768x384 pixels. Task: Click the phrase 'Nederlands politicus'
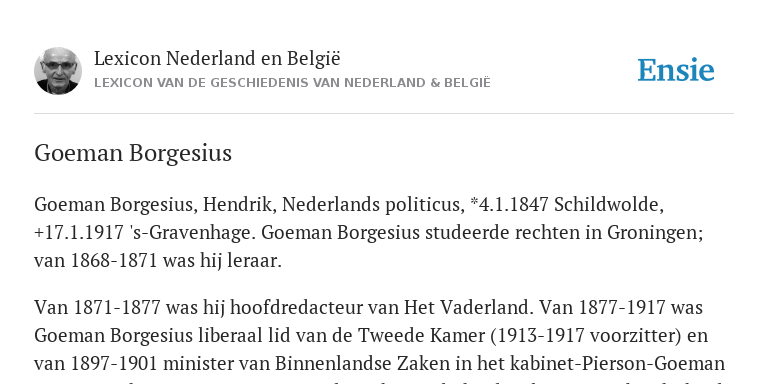pyautogui.click(x=373, y=204)
